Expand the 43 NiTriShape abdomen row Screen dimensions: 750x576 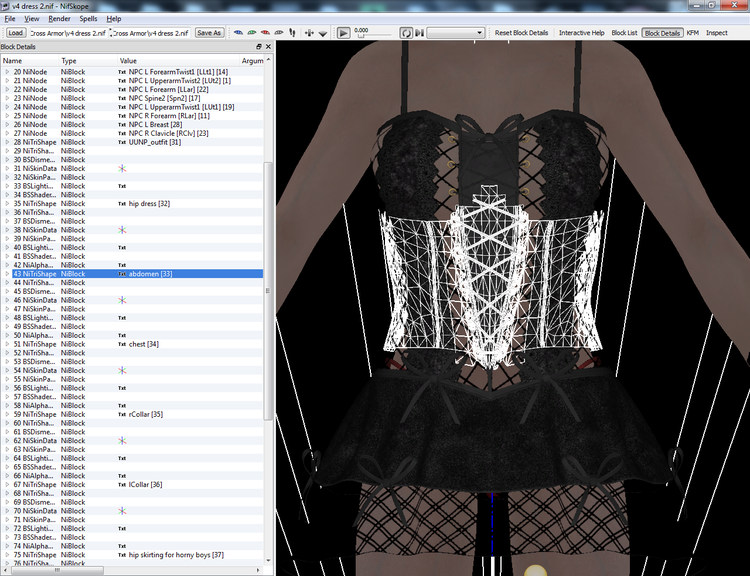tap(7, 274)
